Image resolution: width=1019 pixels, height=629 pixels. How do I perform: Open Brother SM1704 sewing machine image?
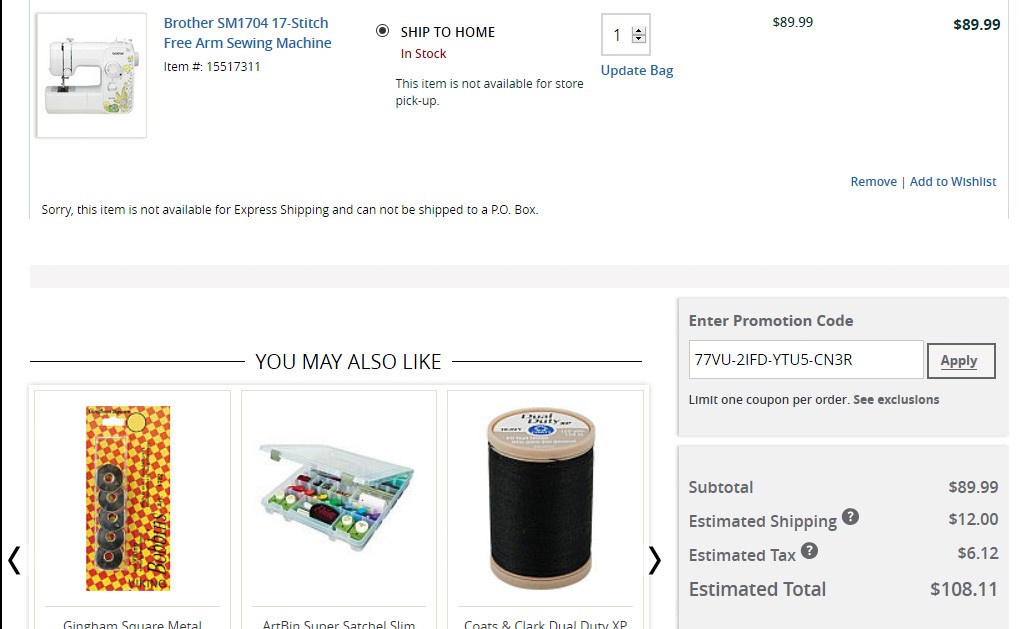tap(91, 75)
